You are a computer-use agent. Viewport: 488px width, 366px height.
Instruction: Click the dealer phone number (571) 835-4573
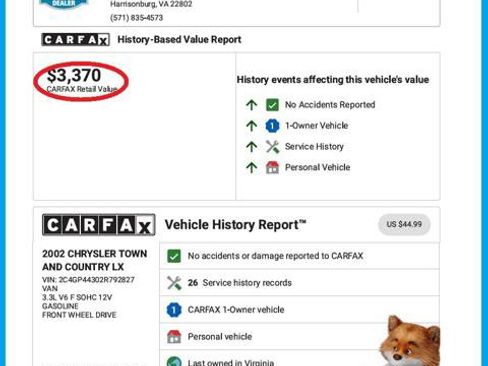coord(136,18)
